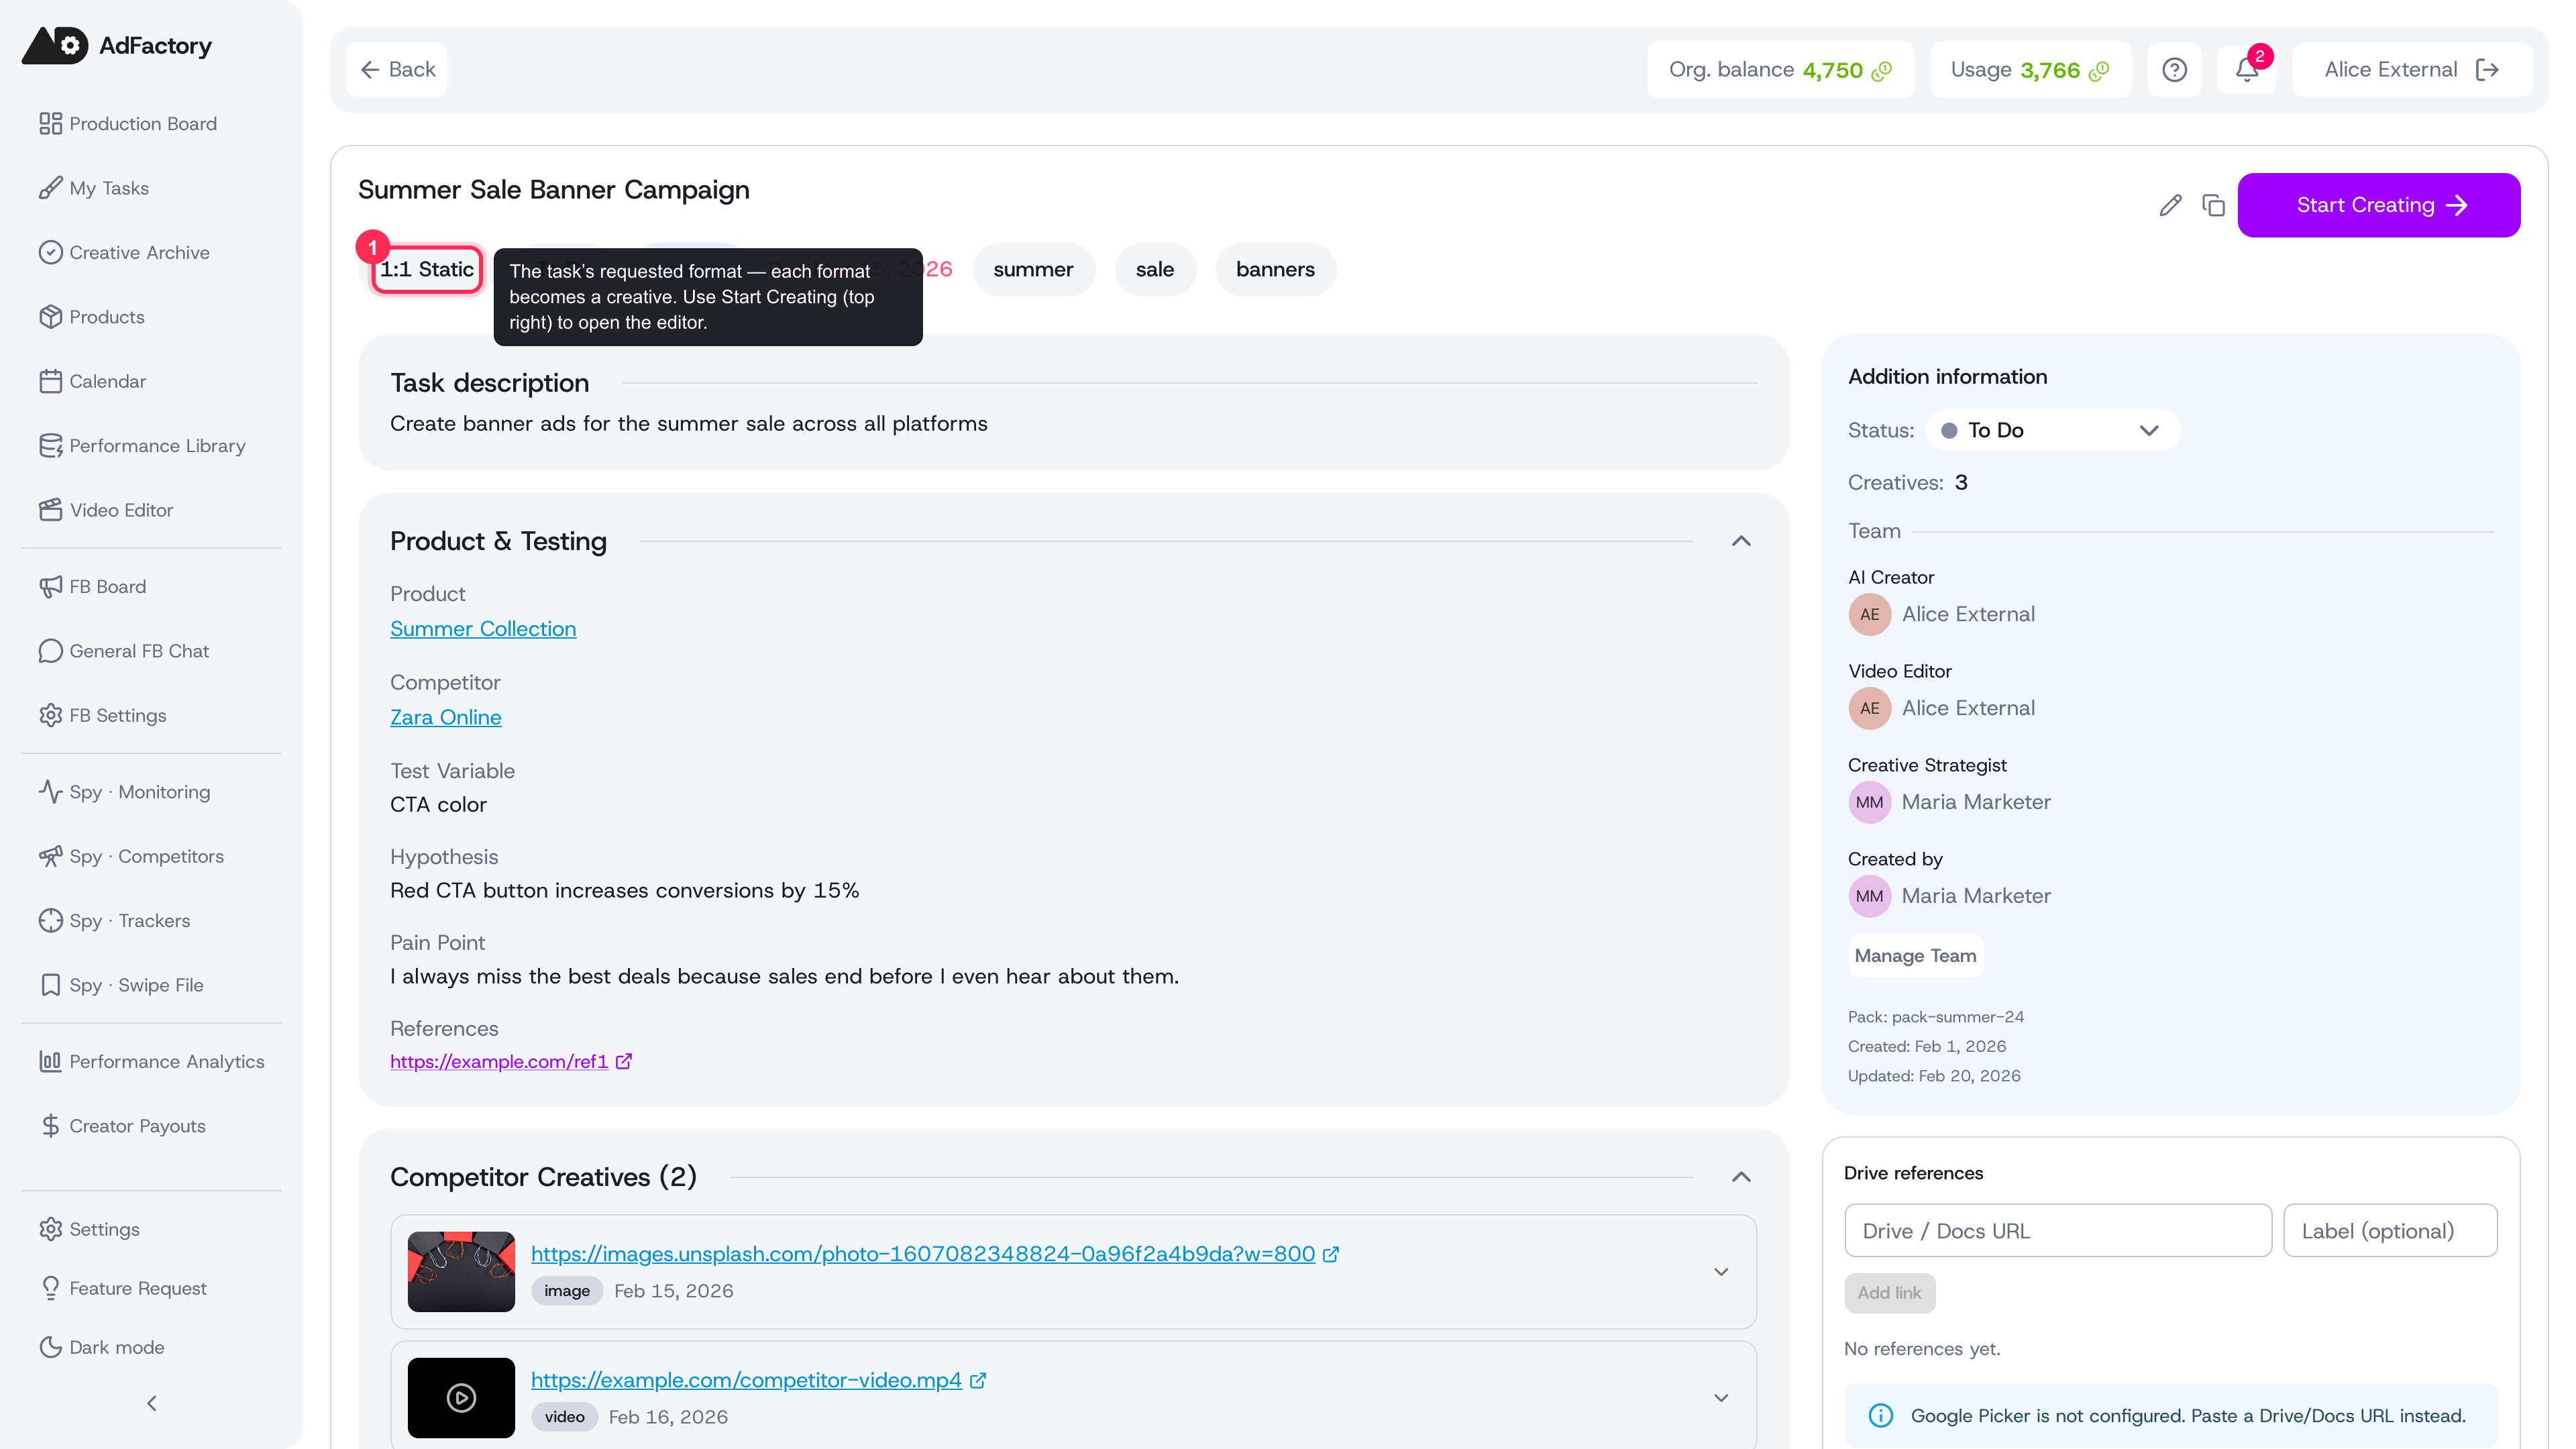Image resolution: width=2576 pixels, height=1449 pixels.
Task: Click the competitor image thumbnail
Action: pyautogui.click(x=461, y=1271)
